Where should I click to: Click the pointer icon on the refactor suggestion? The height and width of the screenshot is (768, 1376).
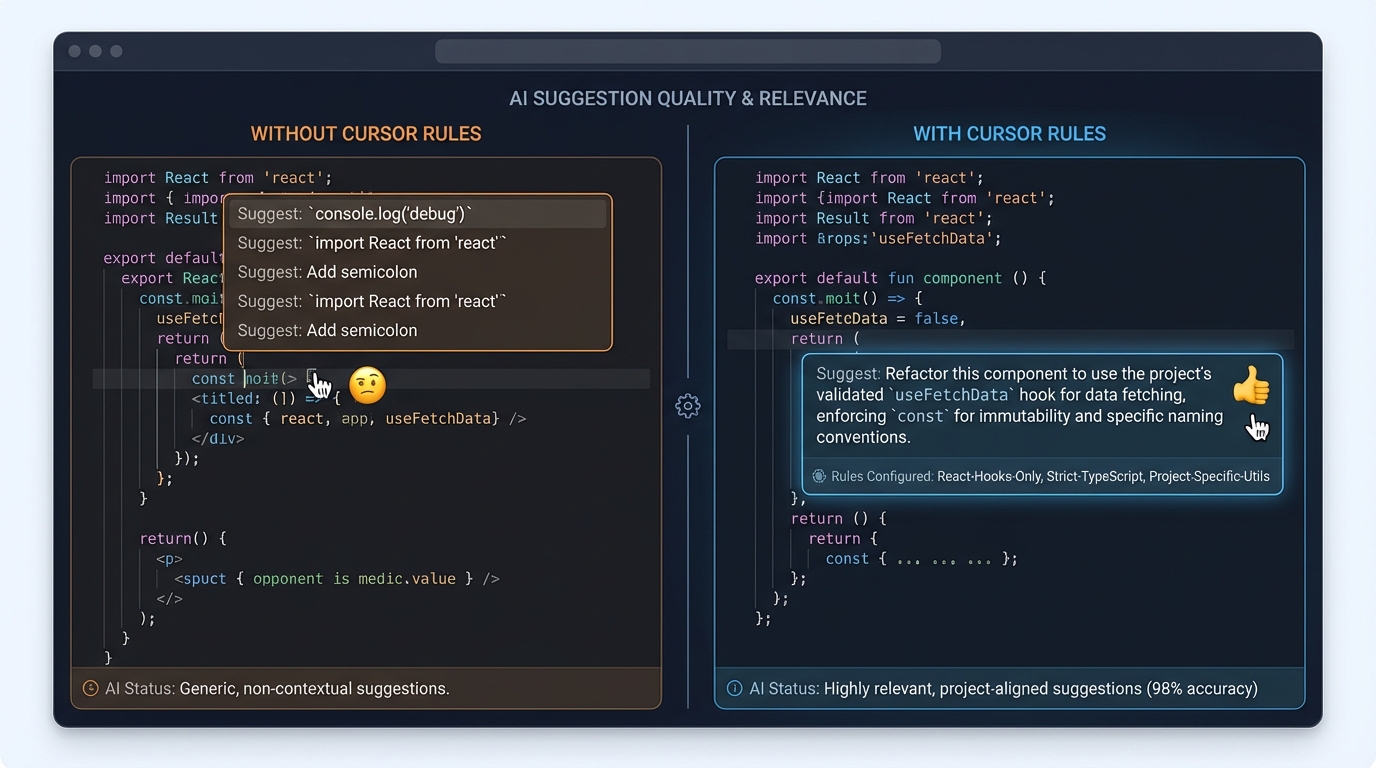pyautogui.click(x=1257, y=427)
